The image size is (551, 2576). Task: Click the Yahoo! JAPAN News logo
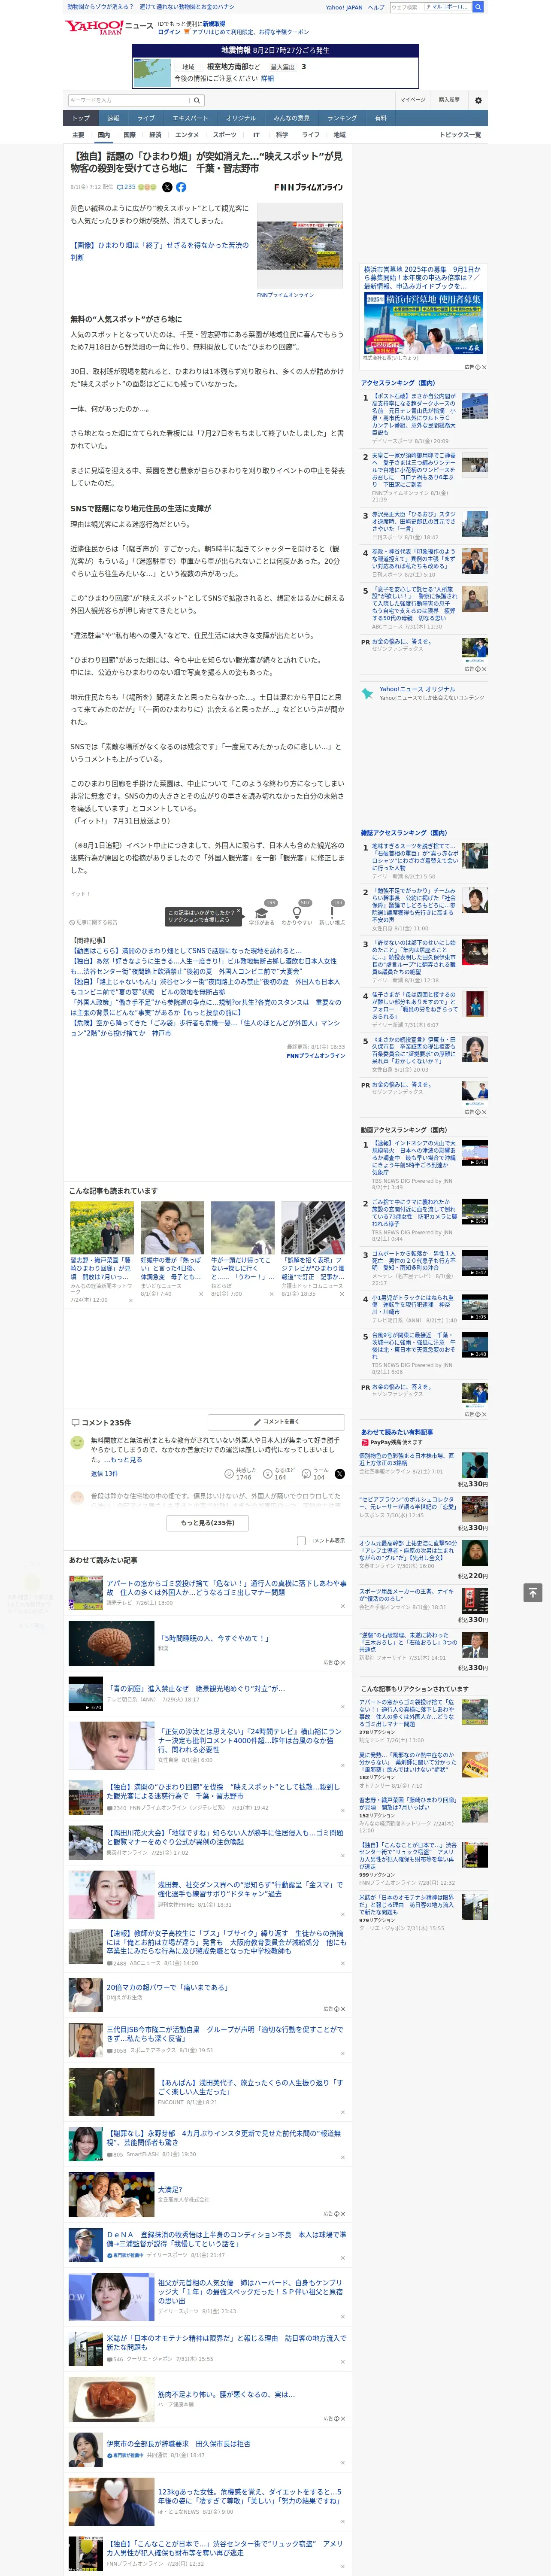108,27
